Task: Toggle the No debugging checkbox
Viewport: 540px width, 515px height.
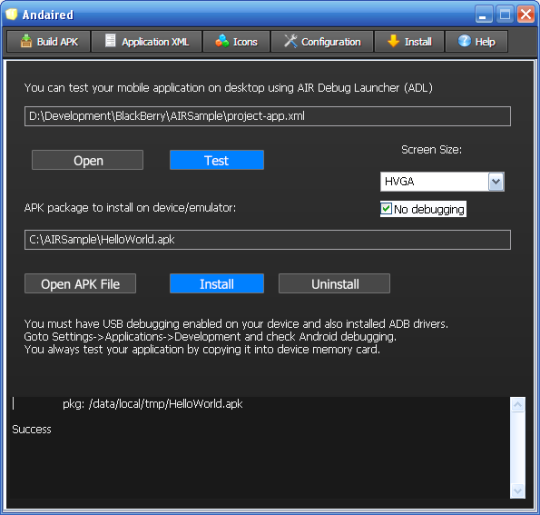Action: pos(386,209)
